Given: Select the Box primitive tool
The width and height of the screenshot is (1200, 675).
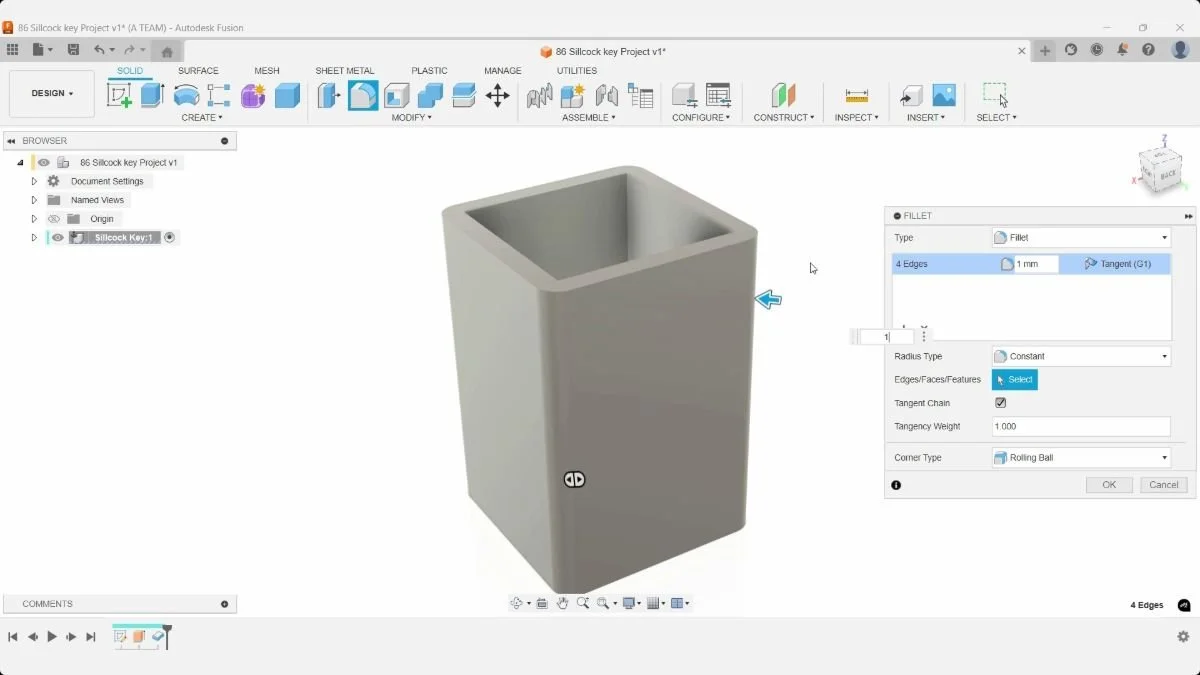Looking at the screenshot, I should (287, 95).
